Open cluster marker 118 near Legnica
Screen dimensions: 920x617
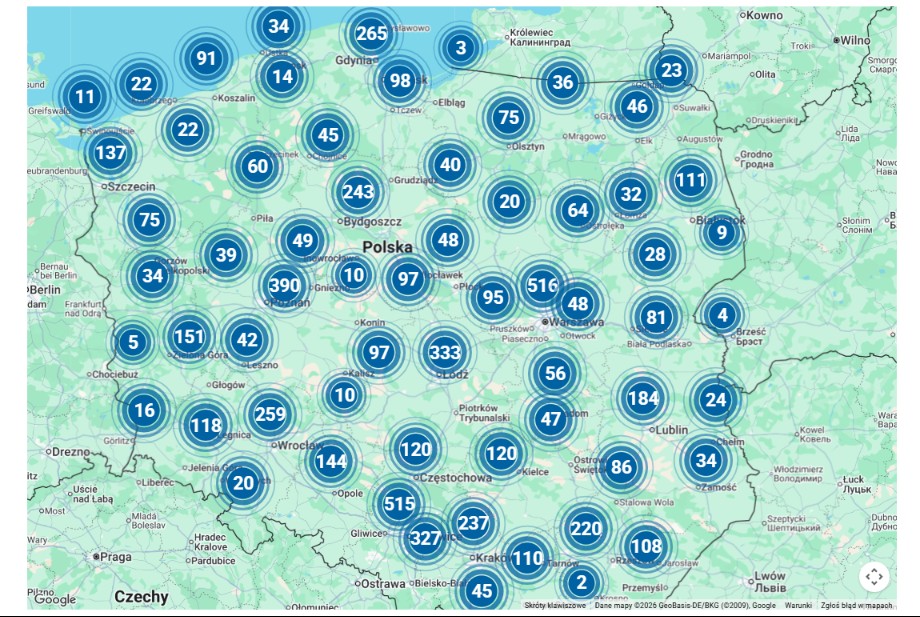tap(205, 425)
